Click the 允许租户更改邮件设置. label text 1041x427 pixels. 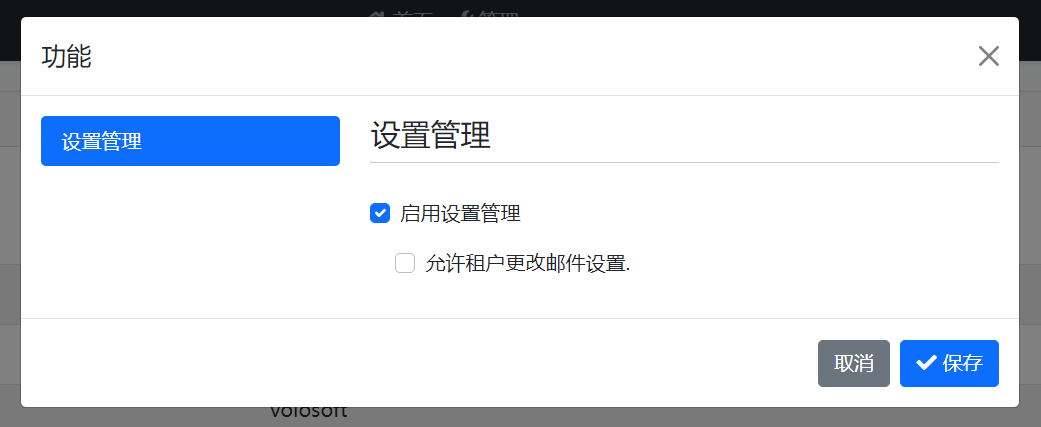528,264
